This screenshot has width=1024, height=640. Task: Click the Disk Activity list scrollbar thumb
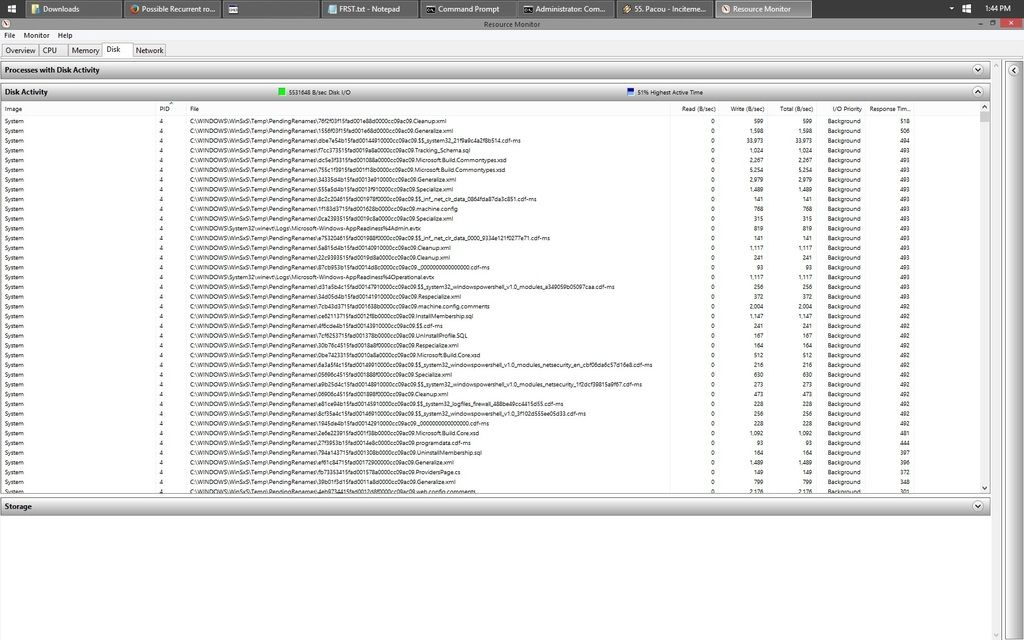985,118
